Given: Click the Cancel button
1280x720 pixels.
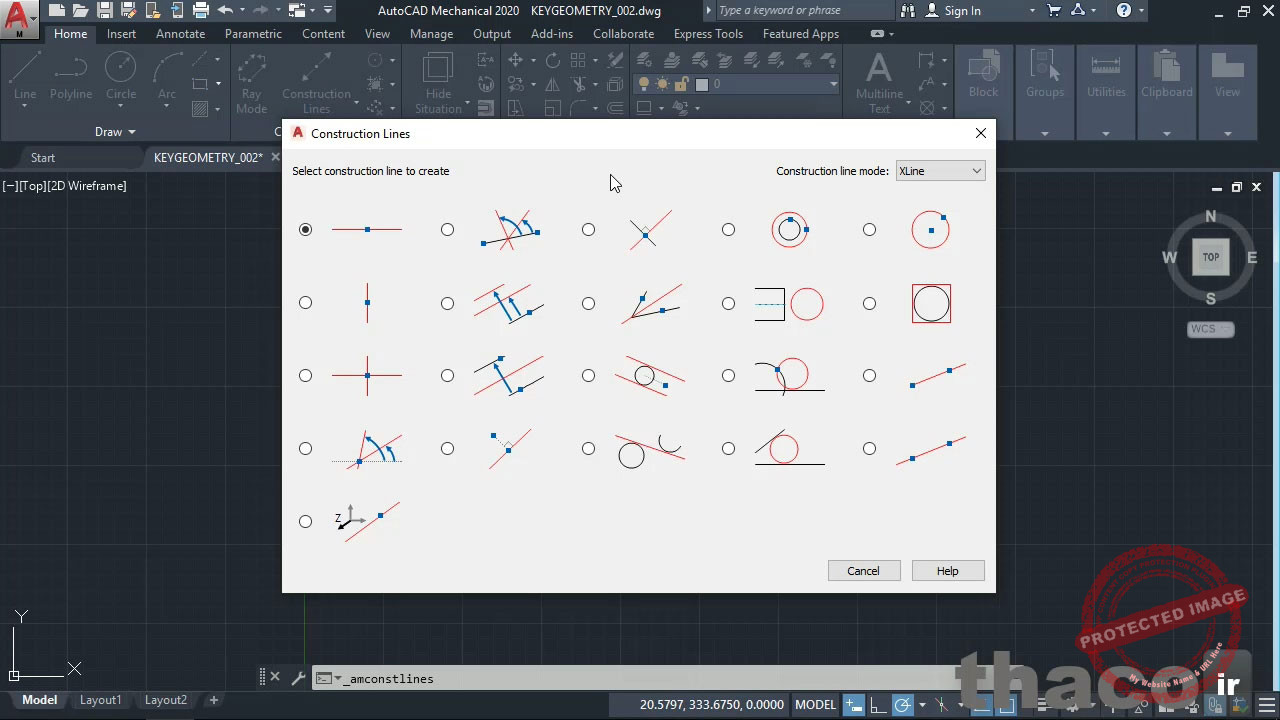Looking at the screenshot, I should tap(864, 571).
